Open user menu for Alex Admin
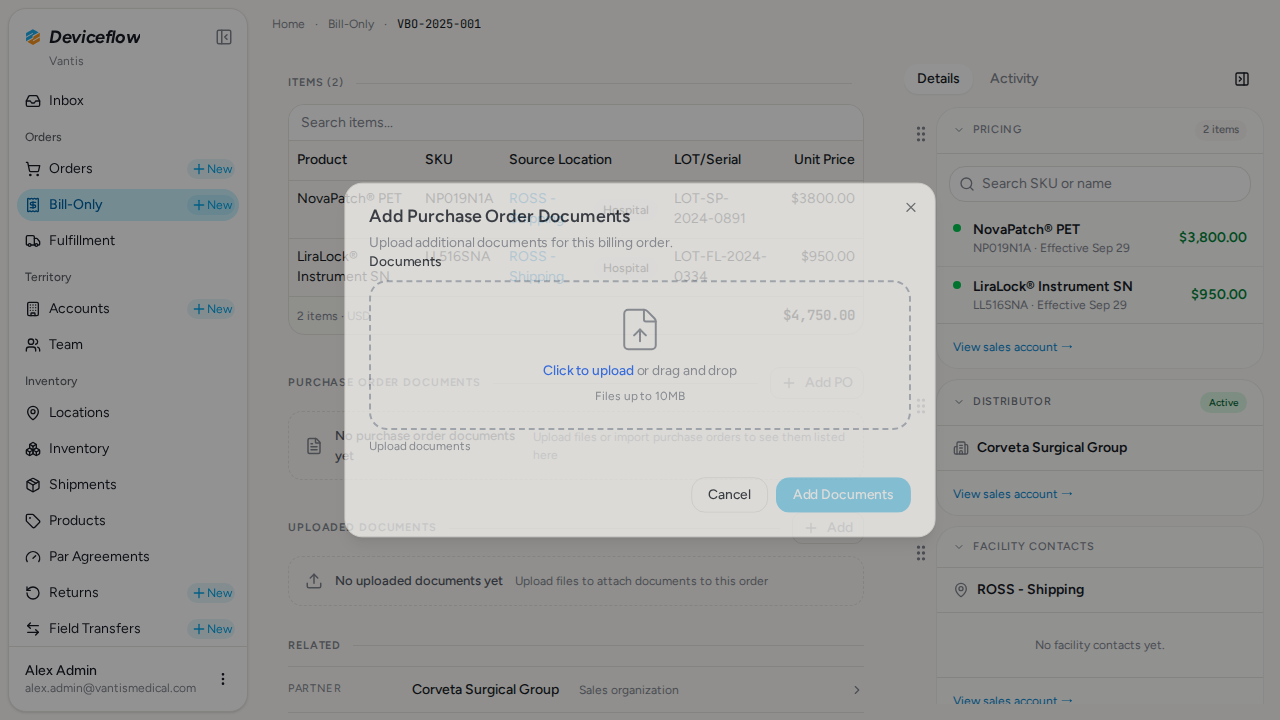This screenshot has height=720, width=1280. 223,679
